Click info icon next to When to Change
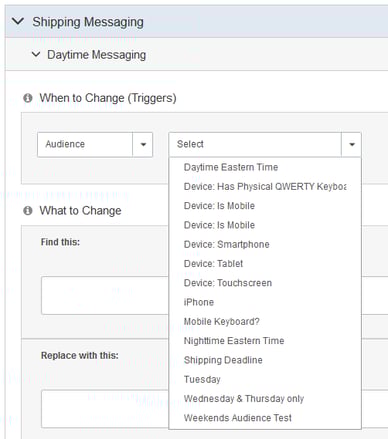 (28, 98)
